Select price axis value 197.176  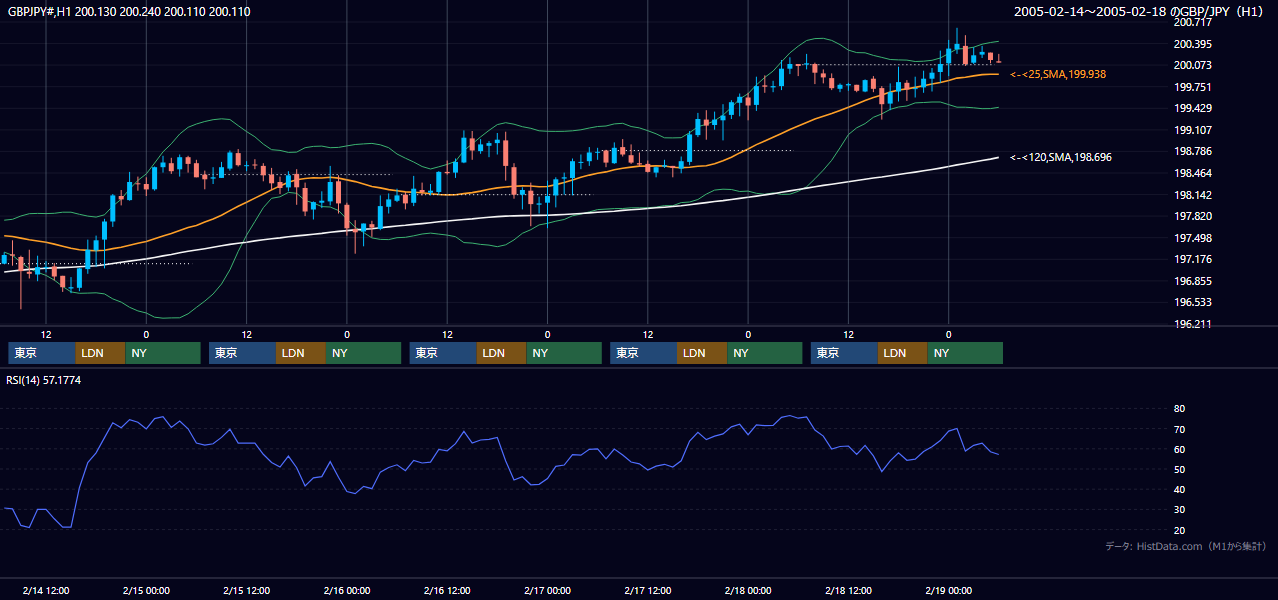(1192, 259)
